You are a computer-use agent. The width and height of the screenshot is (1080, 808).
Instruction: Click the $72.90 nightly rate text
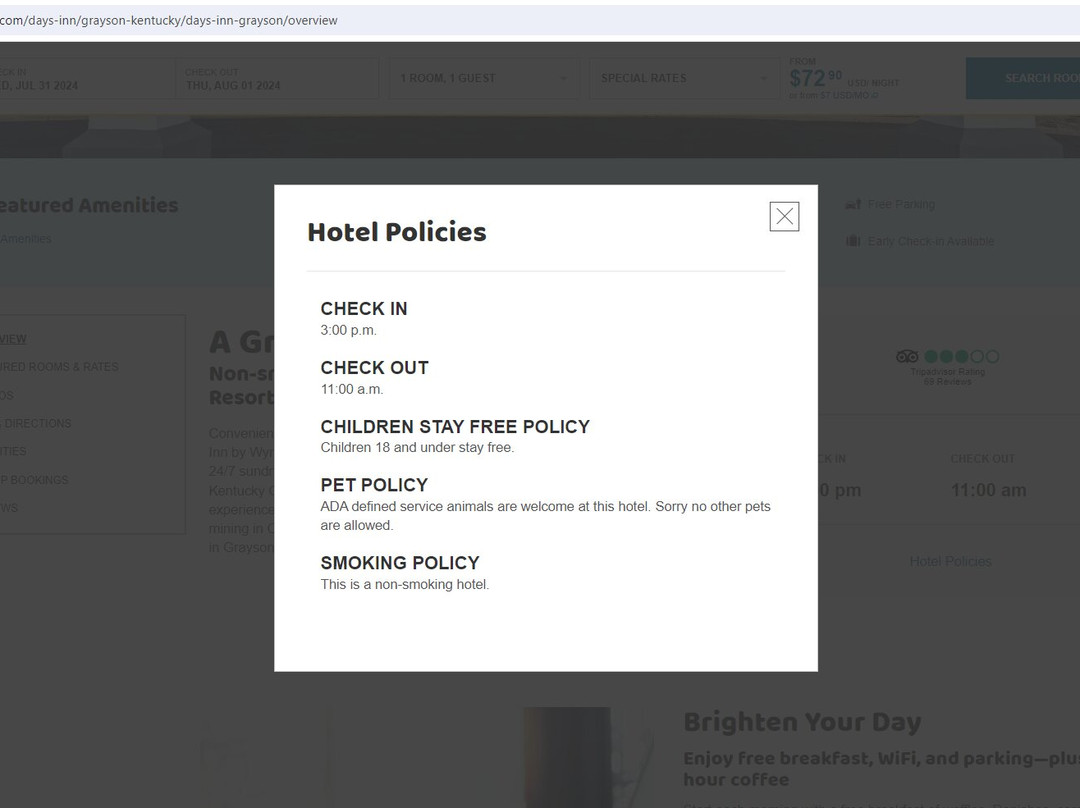[818, 74]
